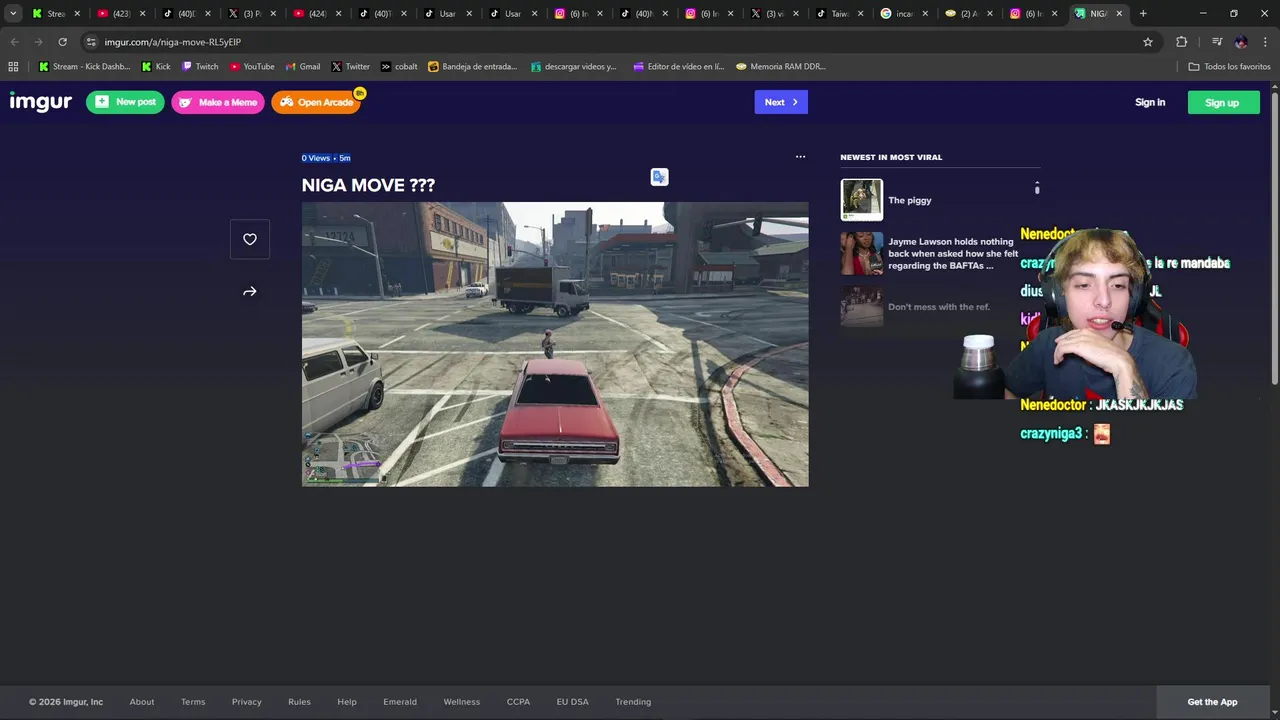Click Sign in
Screen dimensions: 1280x720
click(1150, 102)
